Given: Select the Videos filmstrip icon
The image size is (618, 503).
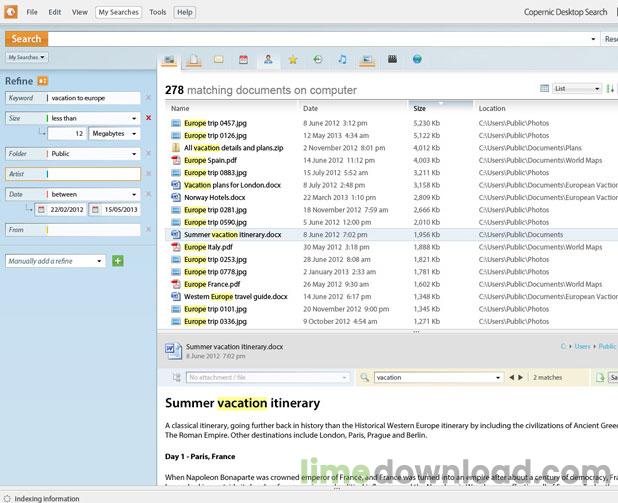Looking at the screenshot, I should coord(392,60).
